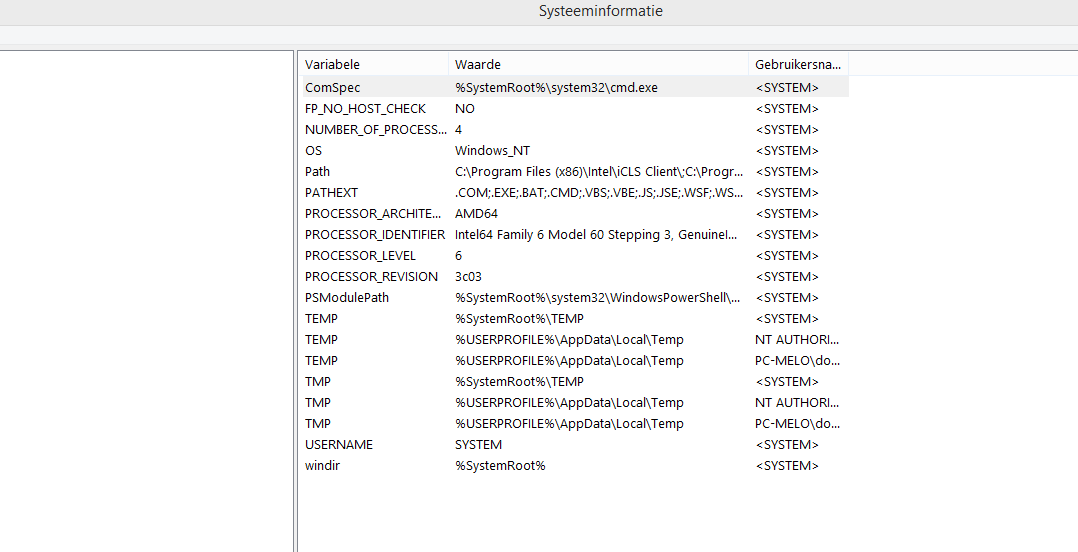Select the PROCESSOR_ARCHITECTURE row
Image resolution: width=1078 pixels, height=552 pixels.
[x=373, y=214]
